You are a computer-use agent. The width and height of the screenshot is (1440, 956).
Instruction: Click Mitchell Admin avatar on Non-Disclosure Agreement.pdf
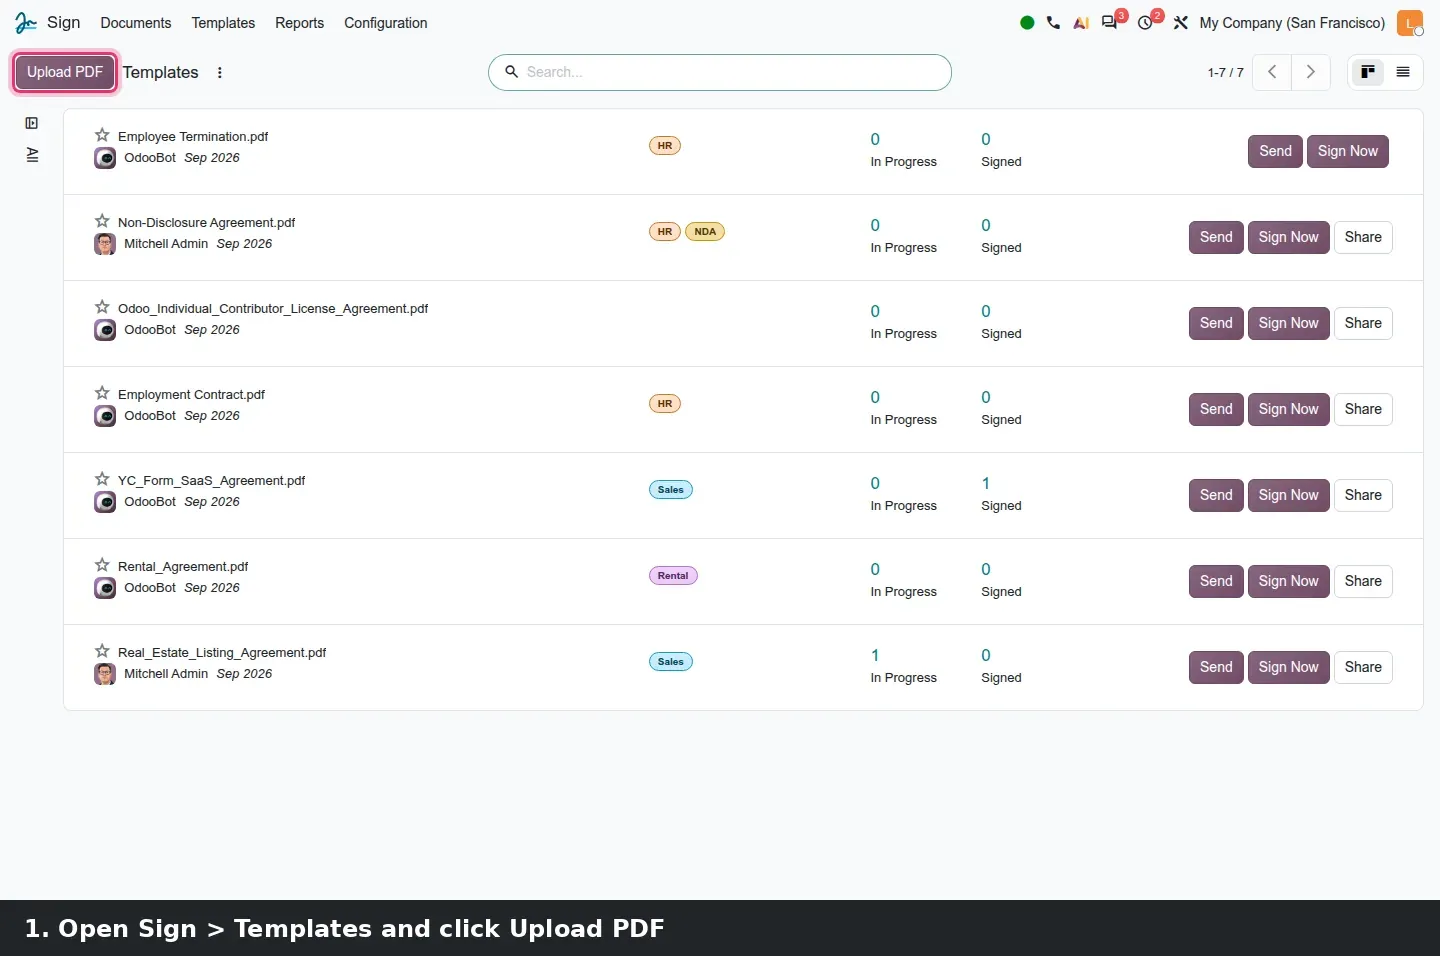coord(105,244)
